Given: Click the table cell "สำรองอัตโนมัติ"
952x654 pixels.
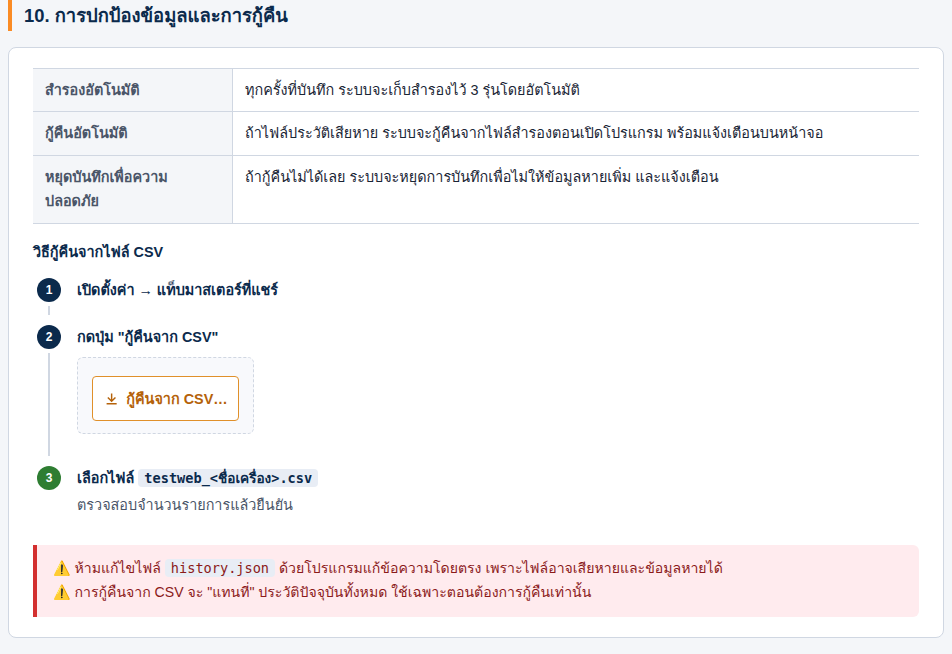Looking at the screenshot, I should tap(132, 90).
